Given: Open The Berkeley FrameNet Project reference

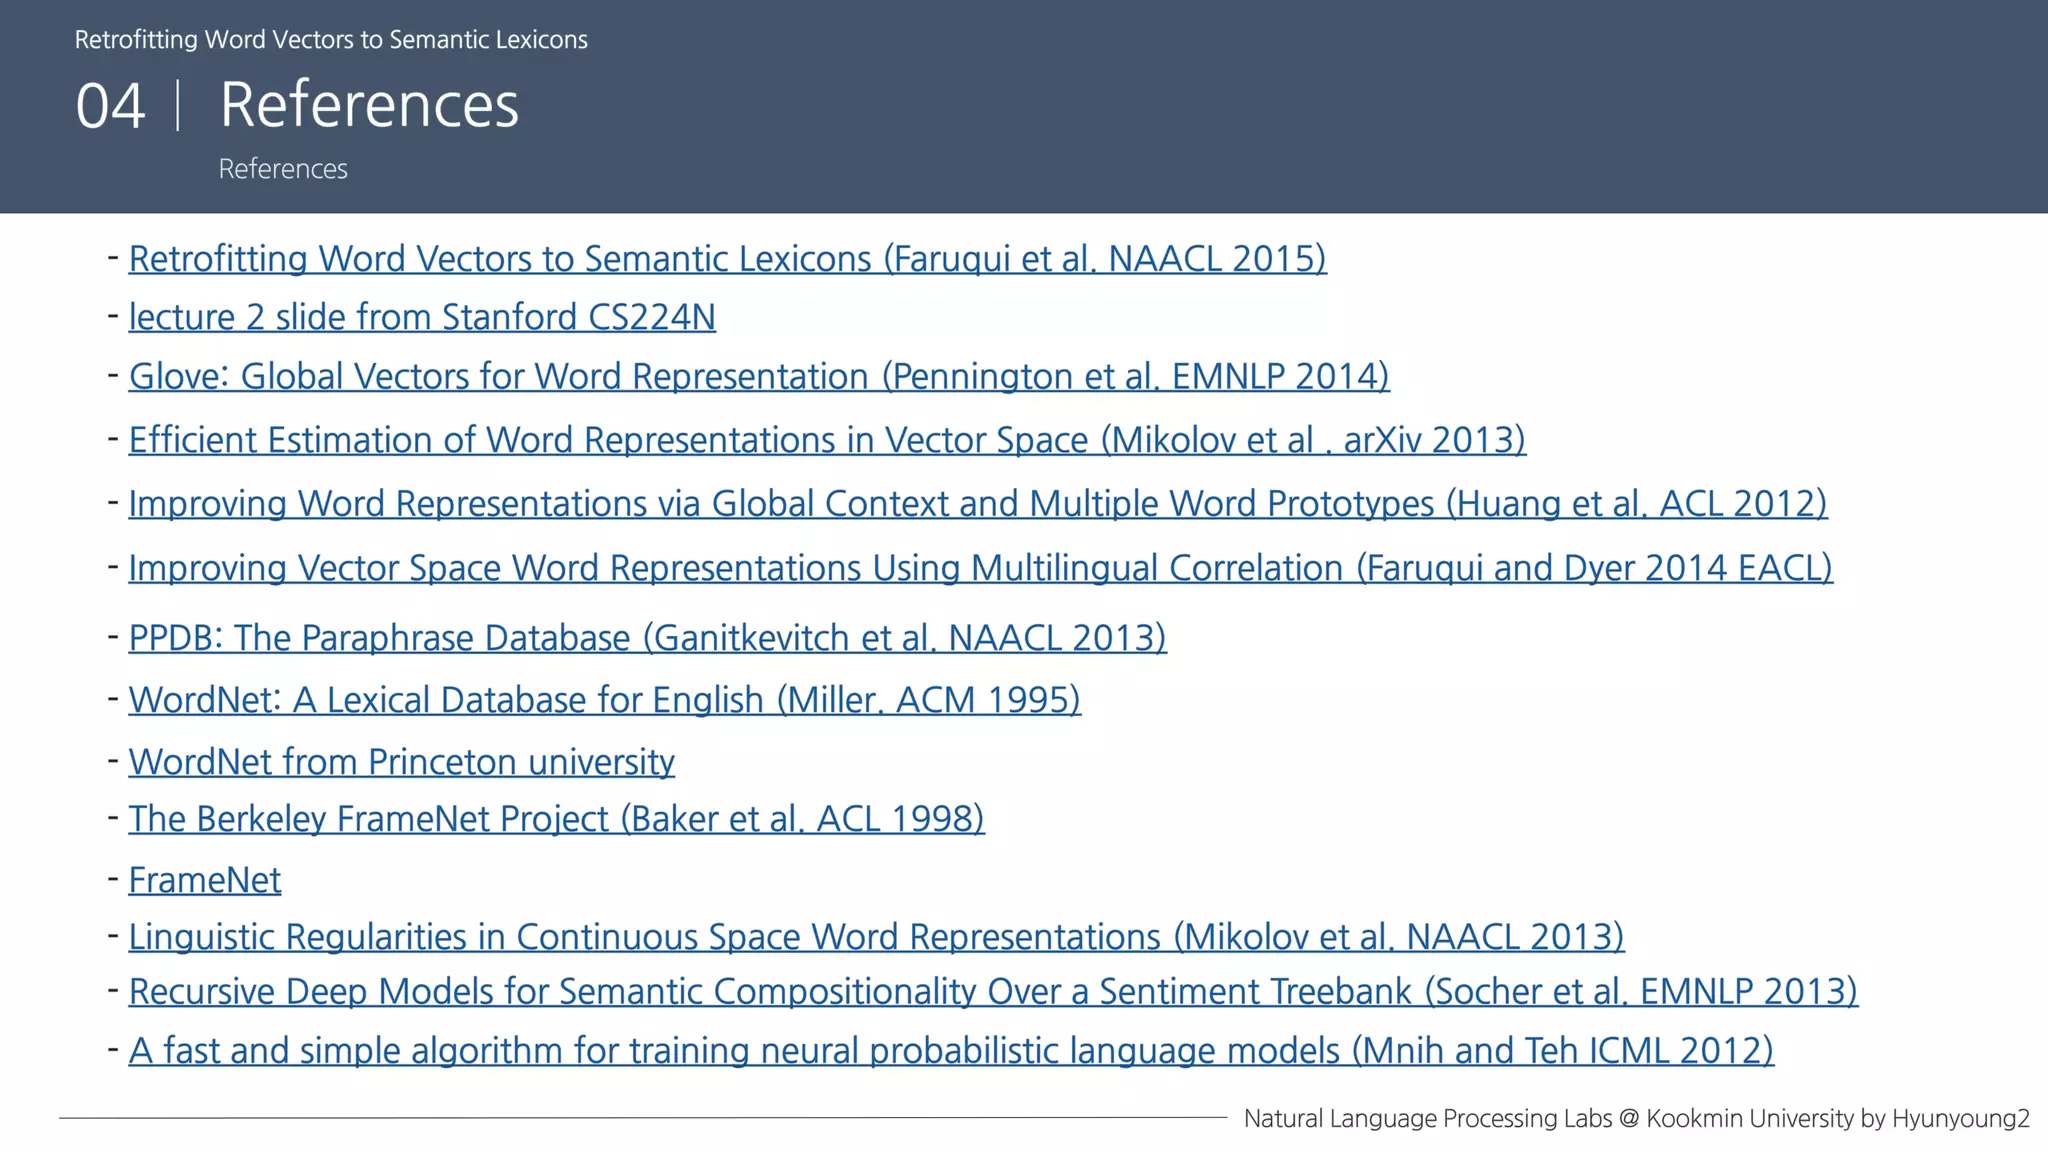Looking at the screenshot, I should coord(556,819).
